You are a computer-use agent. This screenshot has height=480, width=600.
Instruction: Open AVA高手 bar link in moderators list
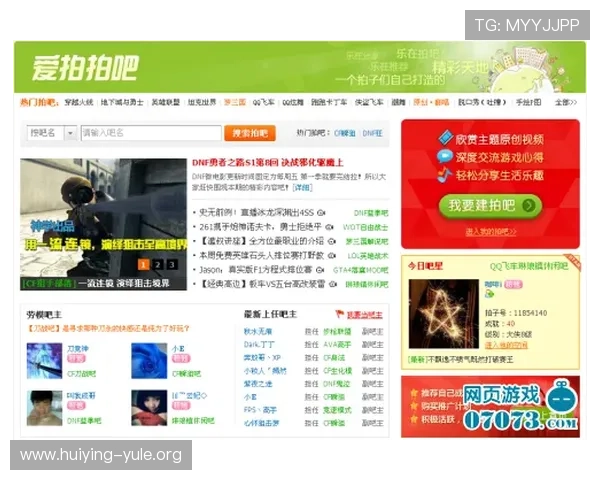[337, 344]
